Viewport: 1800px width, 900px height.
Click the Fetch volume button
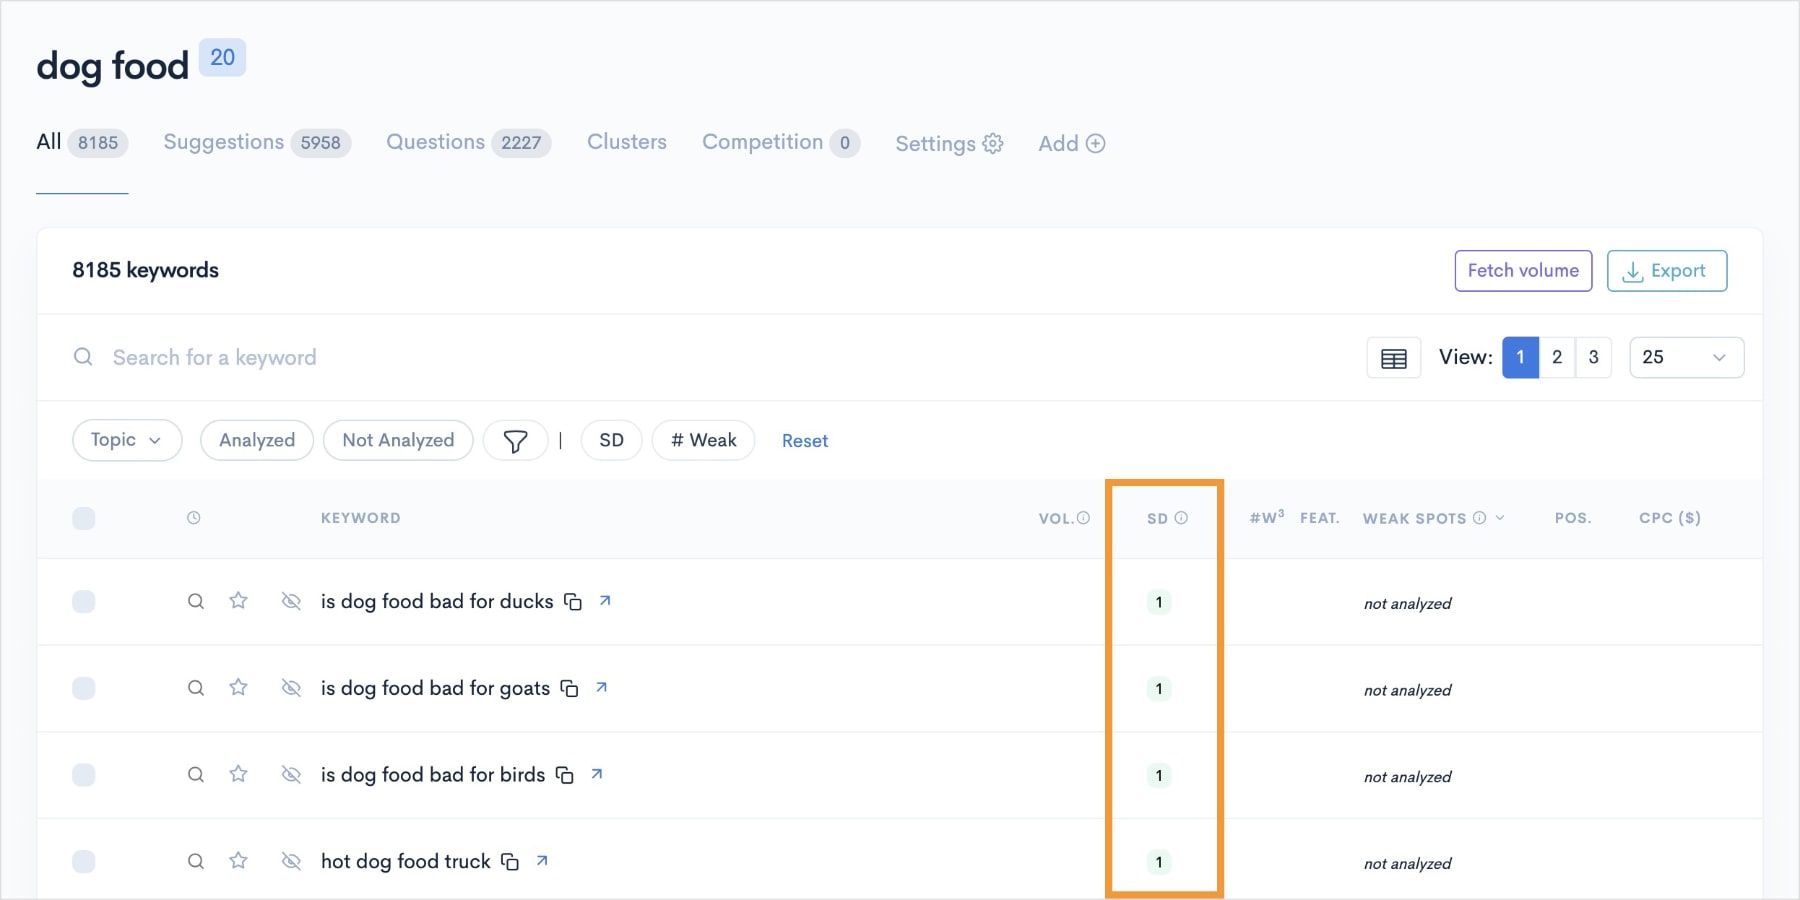coord(1523,270)
